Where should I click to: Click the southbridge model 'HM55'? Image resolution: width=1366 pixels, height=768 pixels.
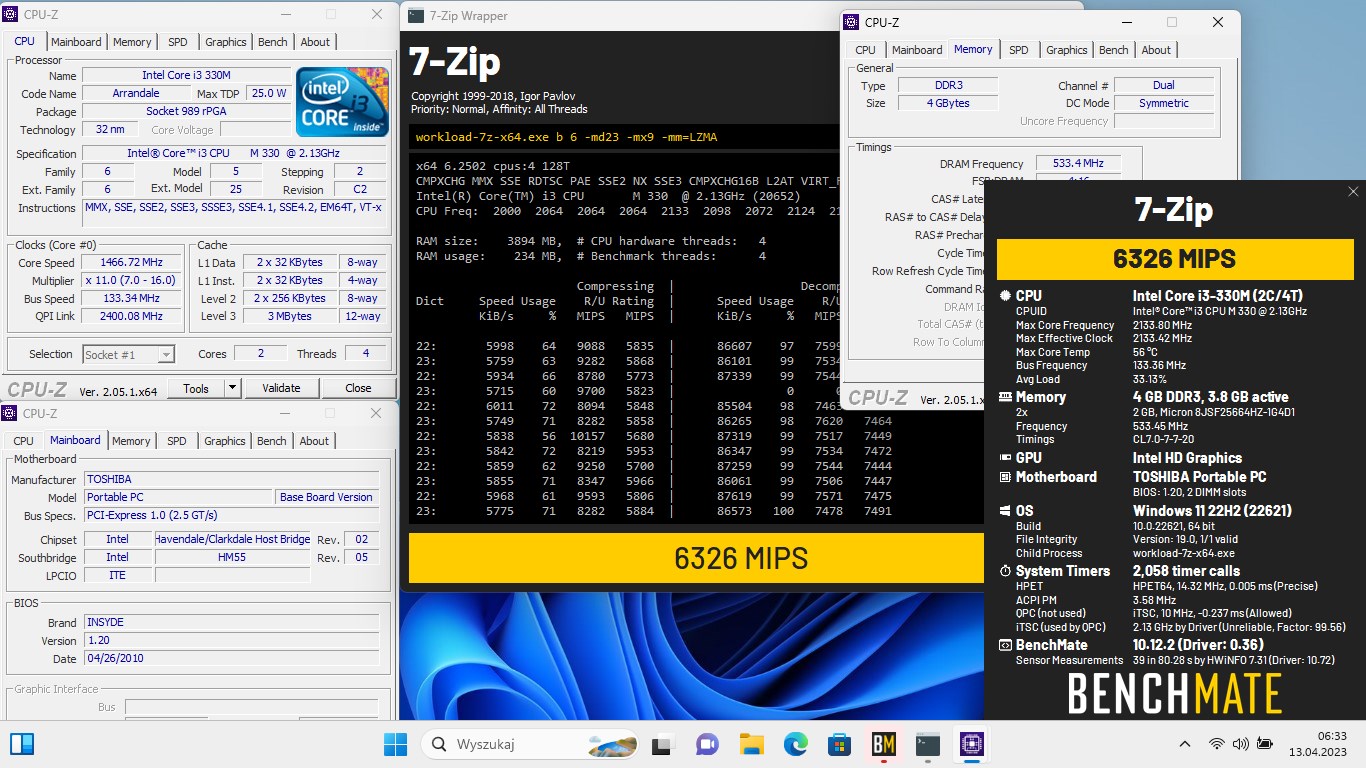point(233,557)
